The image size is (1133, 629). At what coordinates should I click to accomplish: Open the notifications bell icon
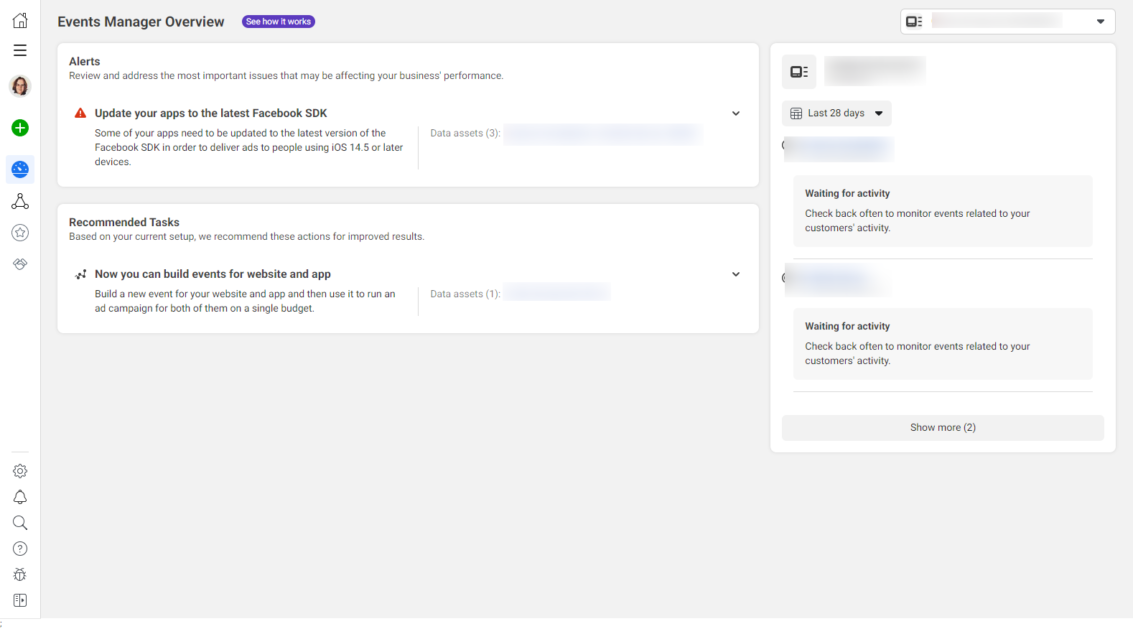click(x=20, y=497)
